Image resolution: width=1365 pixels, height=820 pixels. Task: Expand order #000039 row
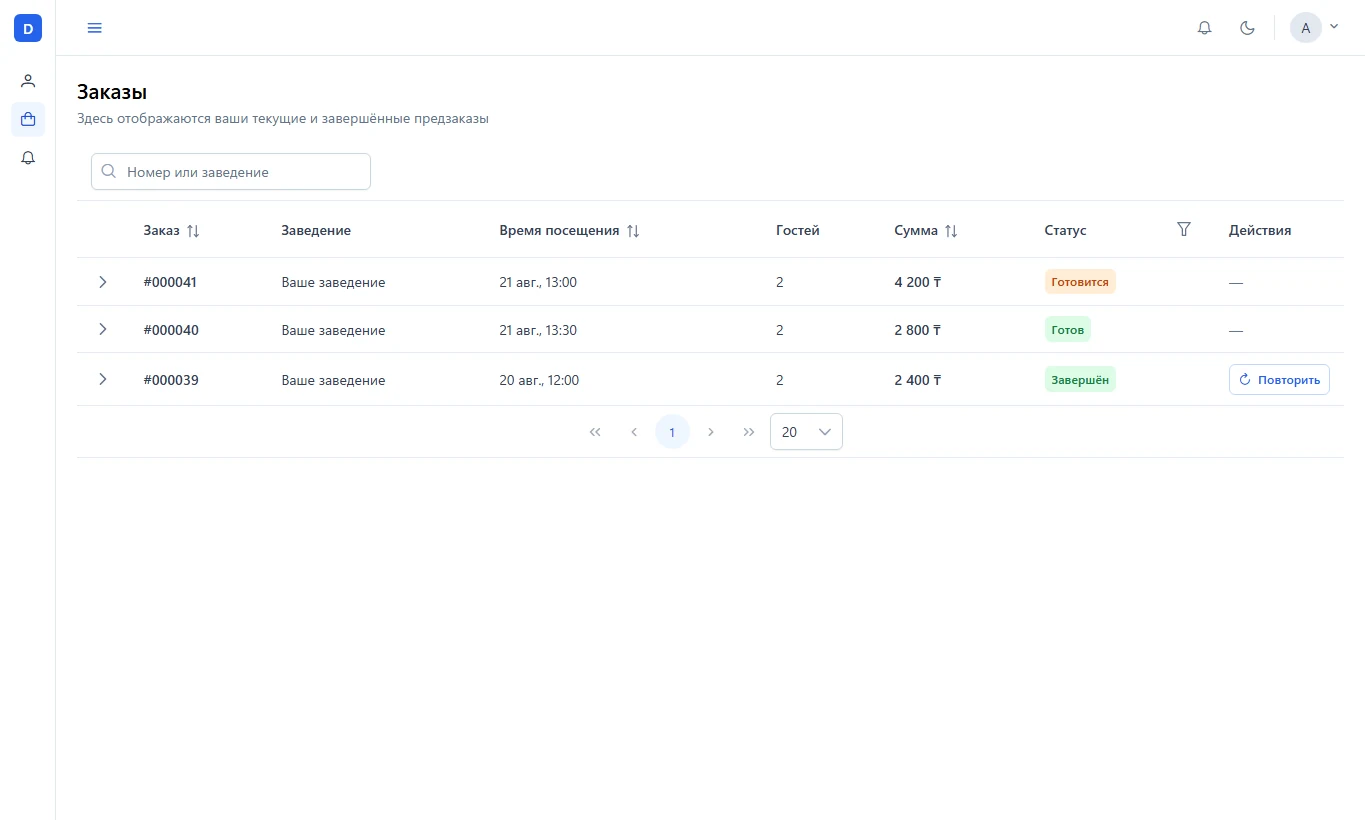102,379
